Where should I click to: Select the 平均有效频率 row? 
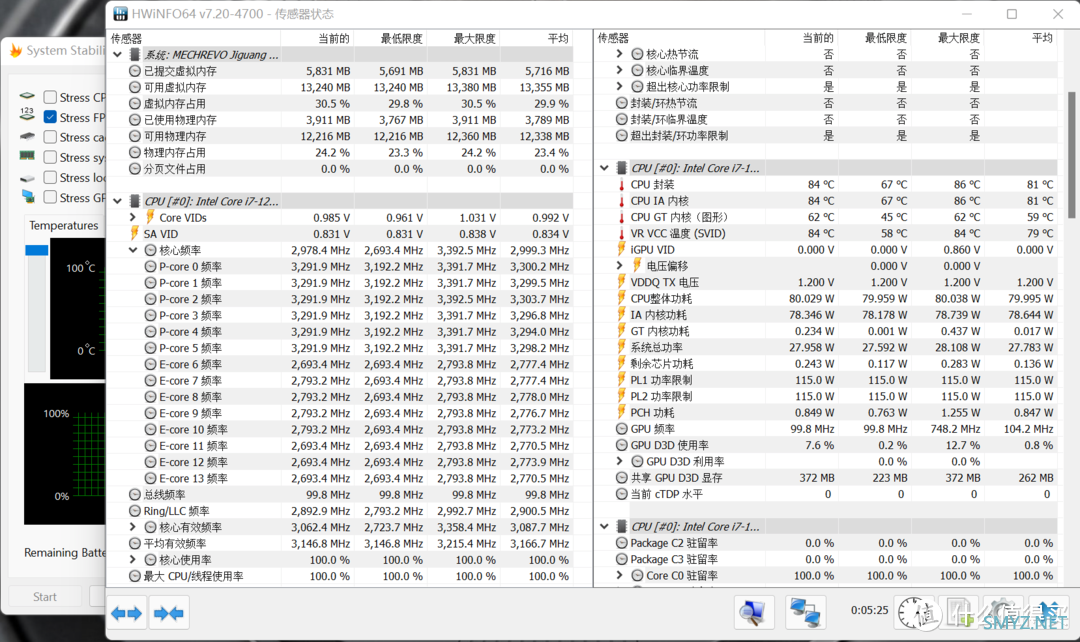(341, 543)
